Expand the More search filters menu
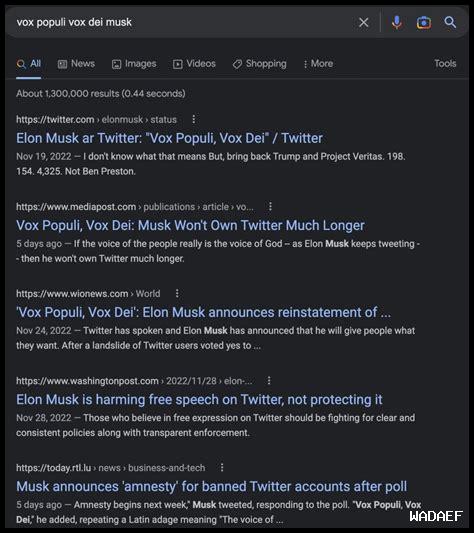 [318, 64]
